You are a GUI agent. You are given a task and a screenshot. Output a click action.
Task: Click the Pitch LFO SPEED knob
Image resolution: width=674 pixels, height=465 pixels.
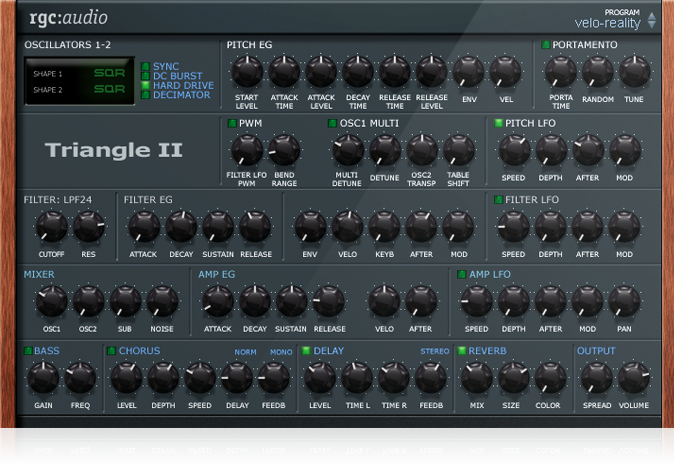pos(514,150)
